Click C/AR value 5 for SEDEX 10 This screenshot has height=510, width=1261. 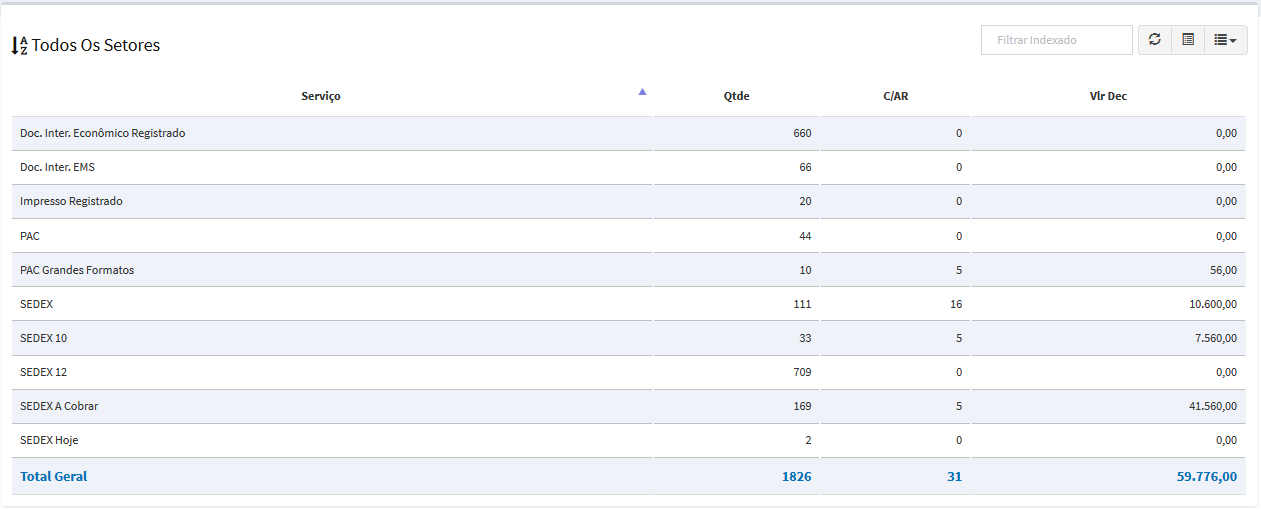click(959, 338)
